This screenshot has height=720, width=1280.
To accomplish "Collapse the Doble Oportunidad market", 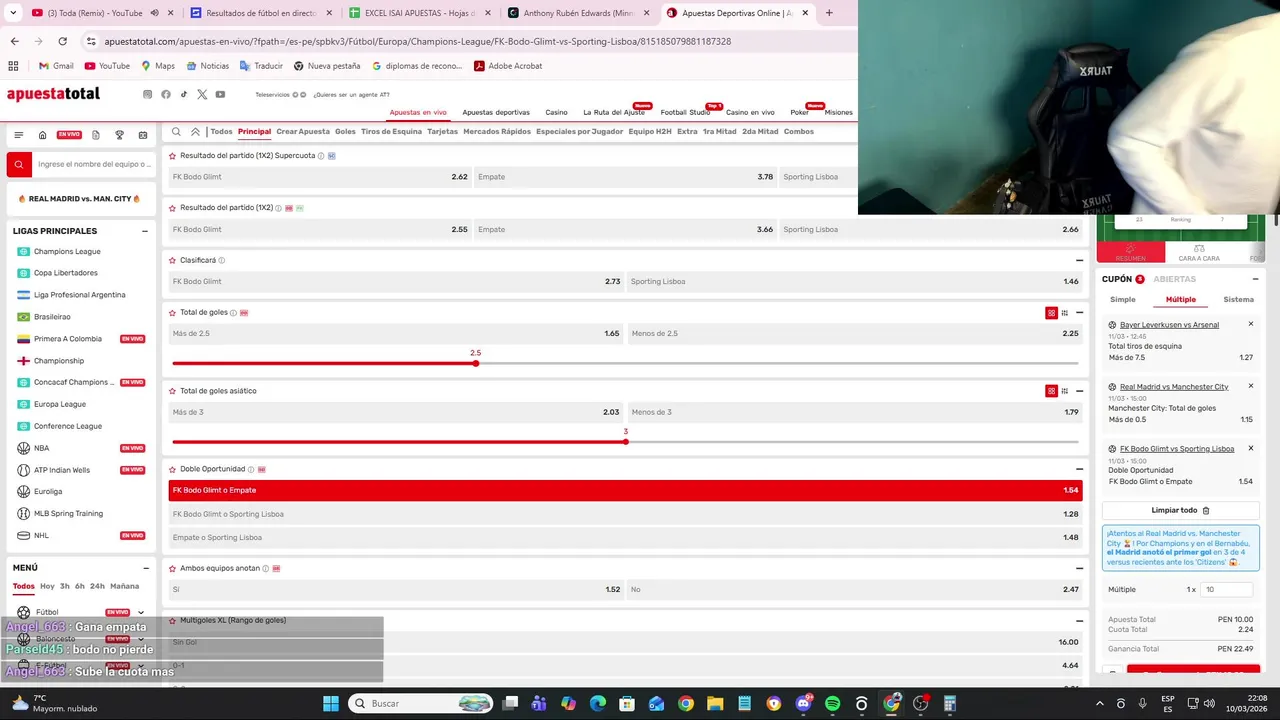I will click(x=1079, y=469).
